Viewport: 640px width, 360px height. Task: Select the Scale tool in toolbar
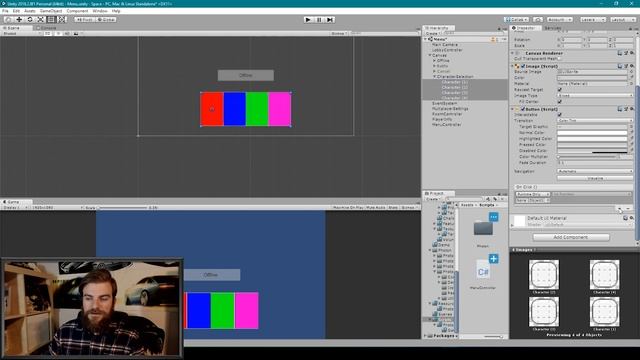[40, 20]
